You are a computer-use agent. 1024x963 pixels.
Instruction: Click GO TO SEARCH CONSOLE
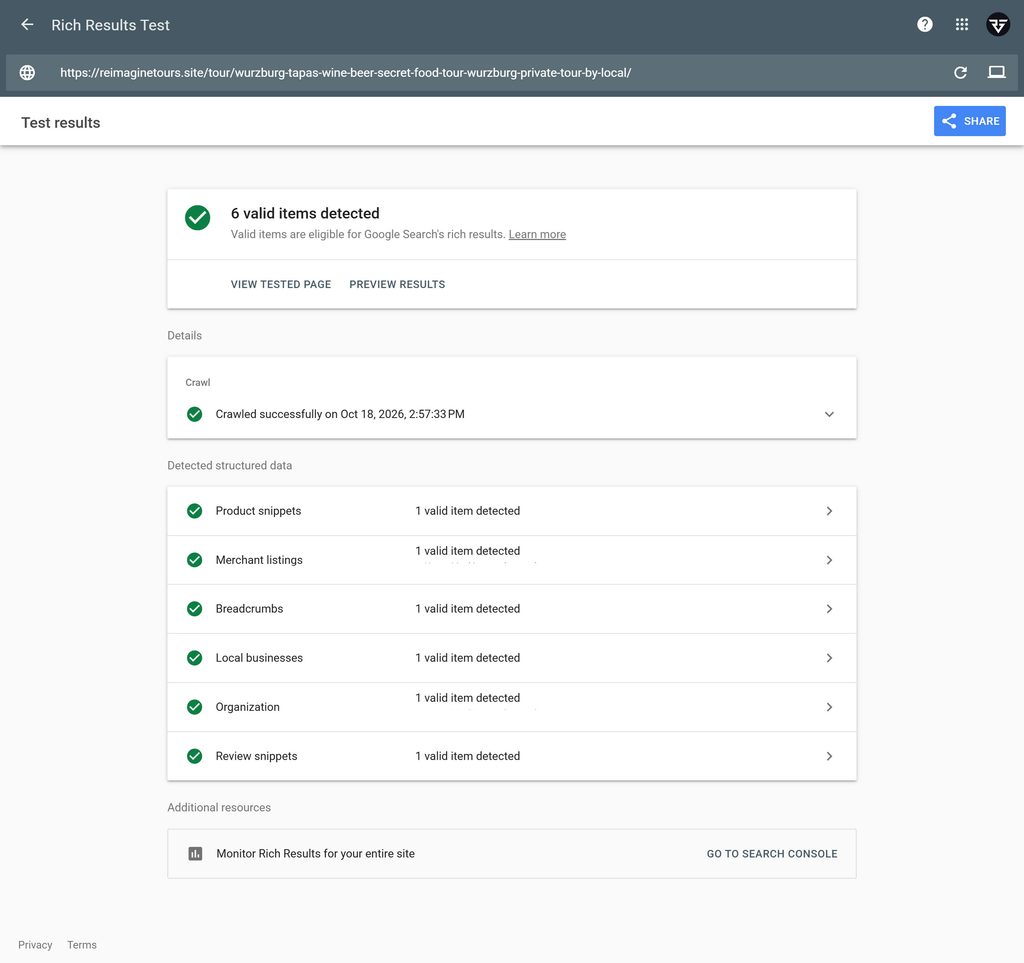coord(772,854)
